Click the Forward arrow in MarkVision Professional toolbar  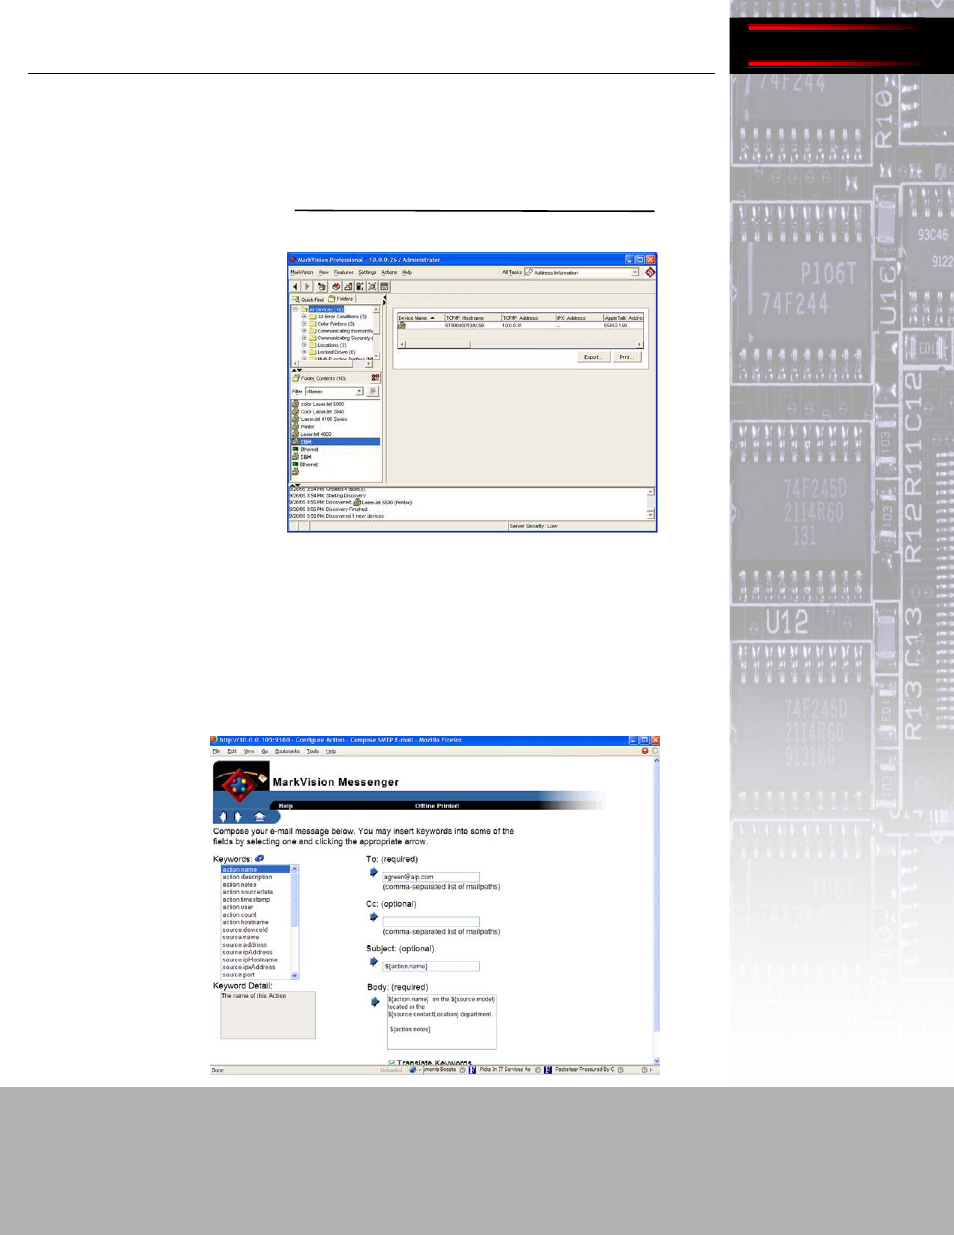307,286
